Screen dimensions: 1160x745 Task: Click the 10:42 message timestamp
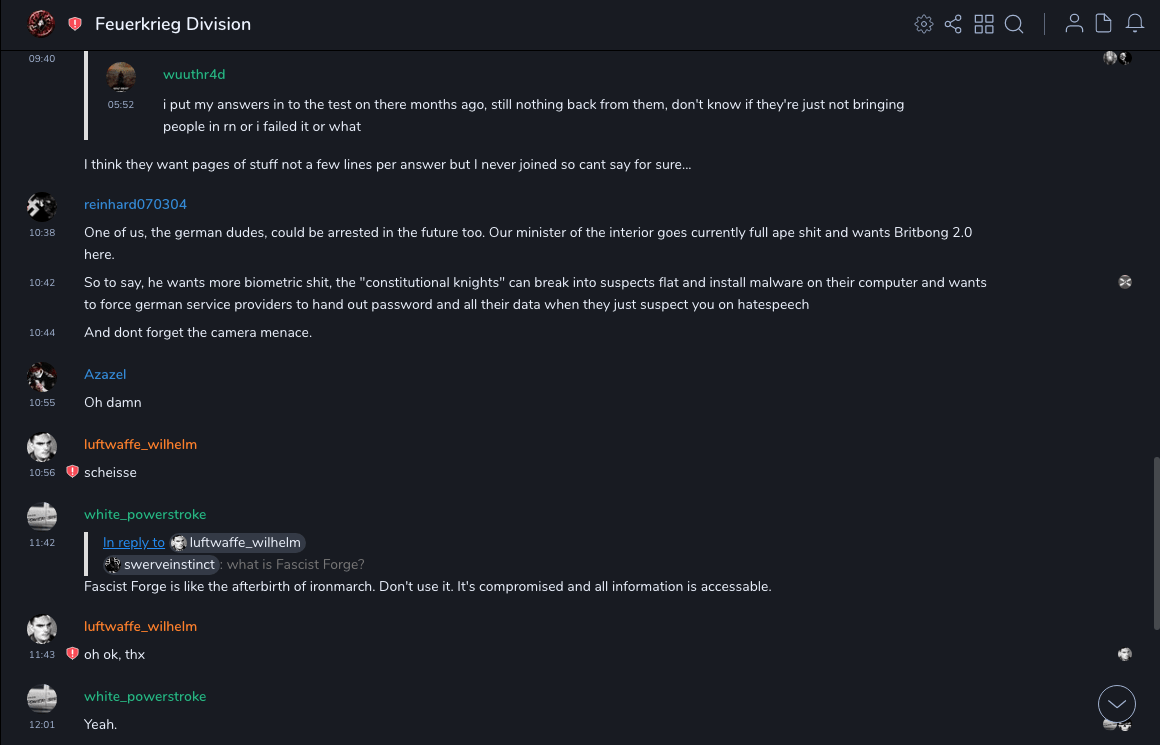coord(42,283)
